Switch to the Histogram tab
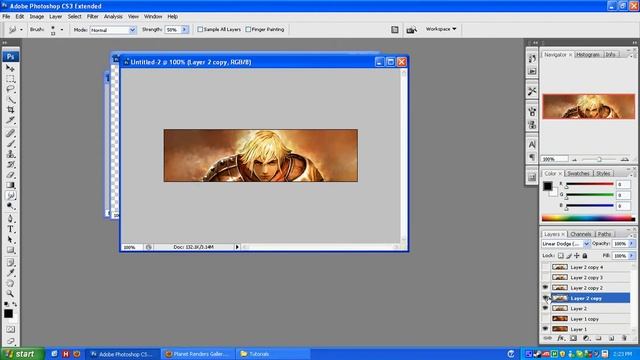 (588, 54)
